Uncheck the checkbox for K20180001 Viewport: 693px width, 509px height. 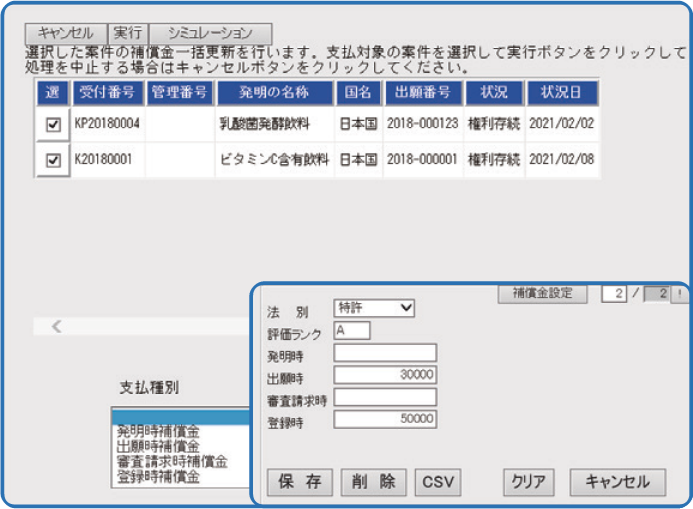pos(53,160)
